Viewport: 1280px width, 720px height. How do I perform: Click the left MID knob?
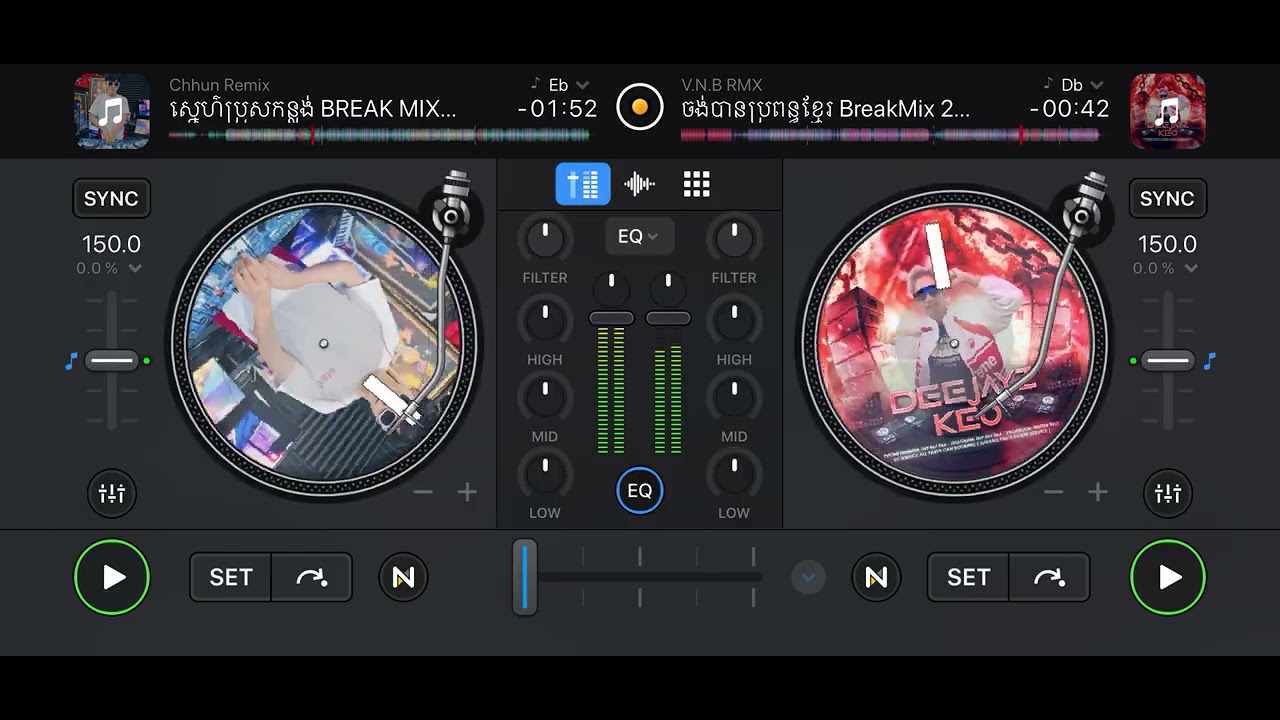pos(545,398)
